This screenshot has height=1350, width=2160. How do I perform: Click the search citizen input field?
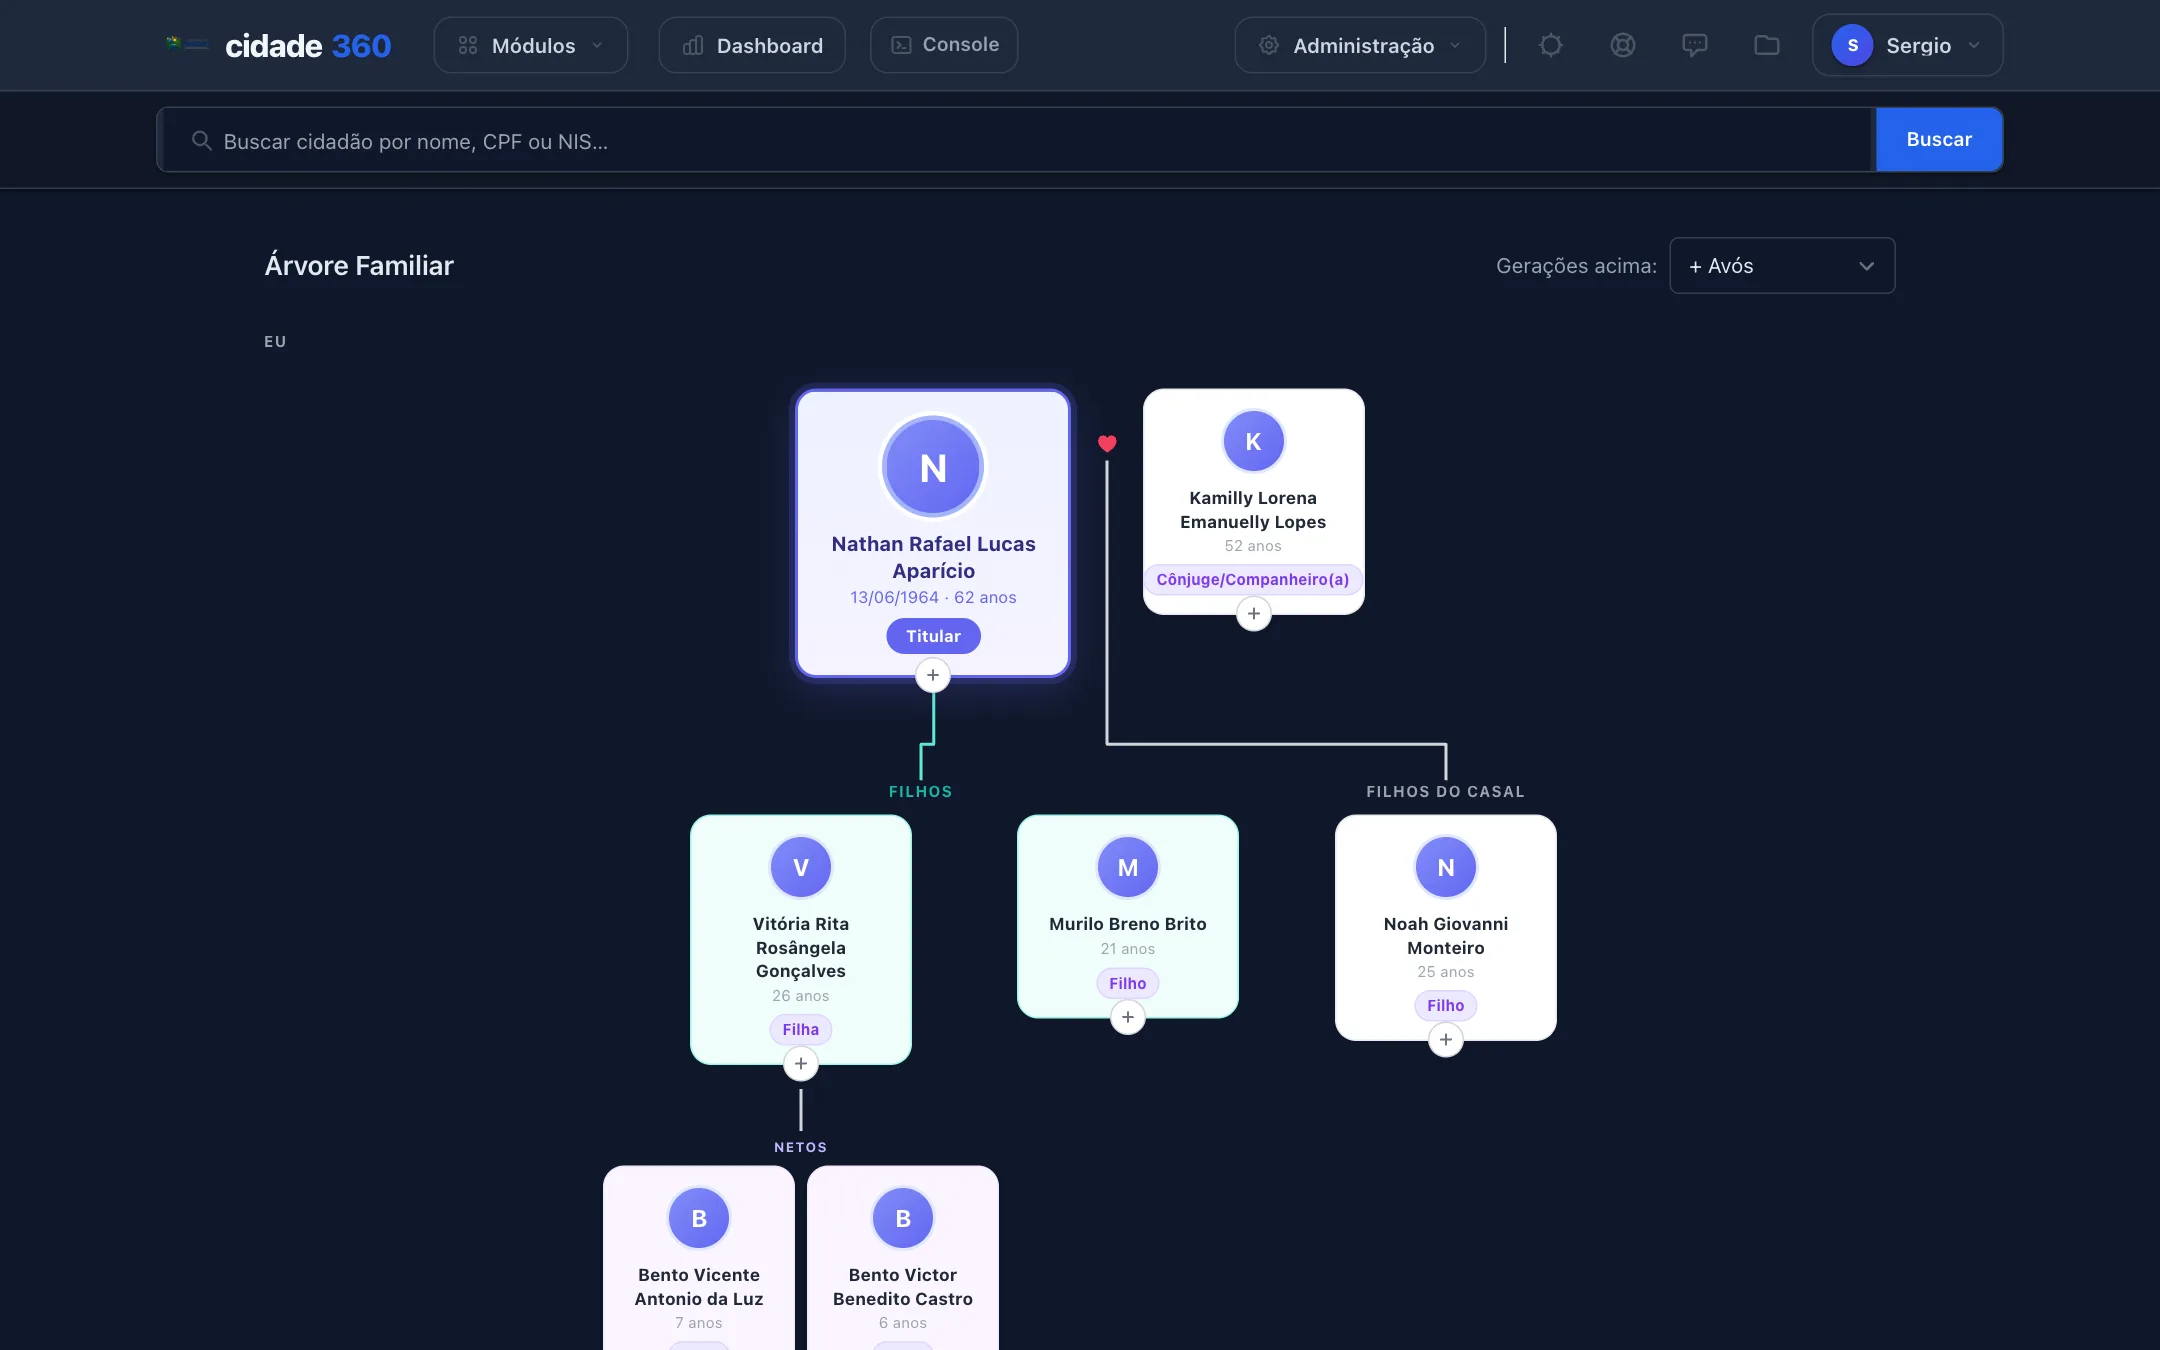point(1015,140)
